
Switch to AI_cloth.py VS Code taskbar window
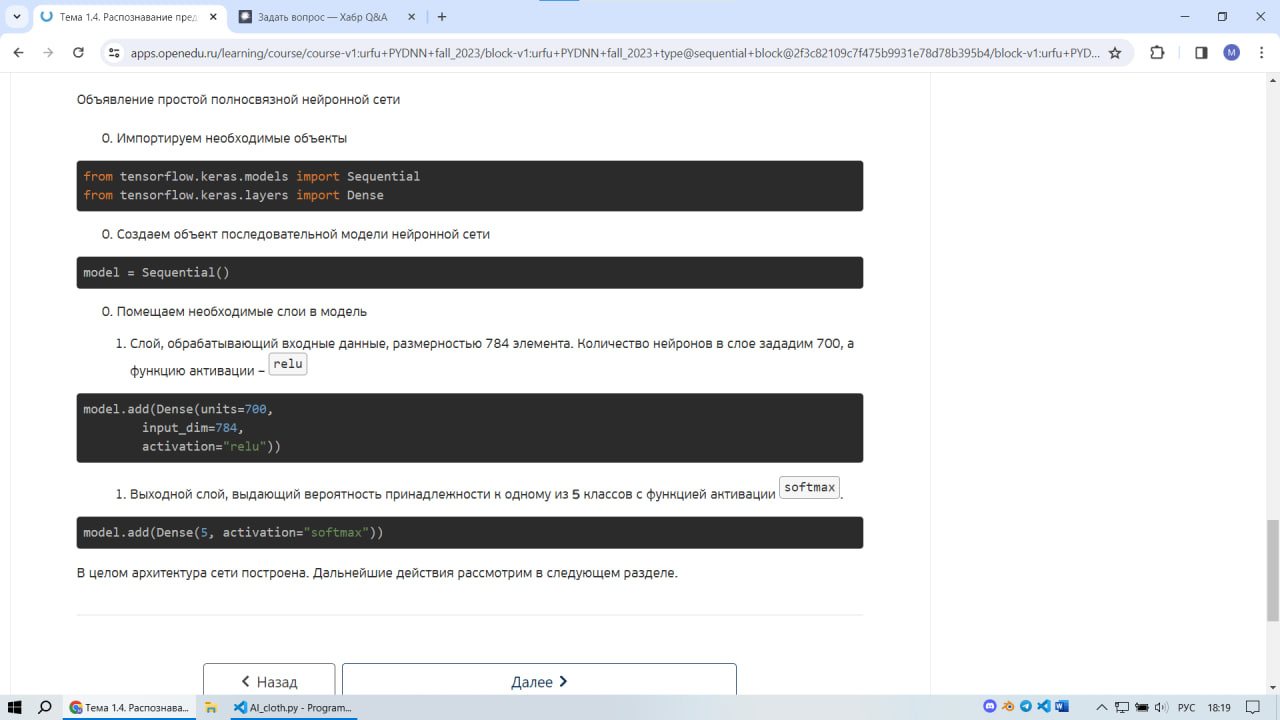[x=293, y=707]
